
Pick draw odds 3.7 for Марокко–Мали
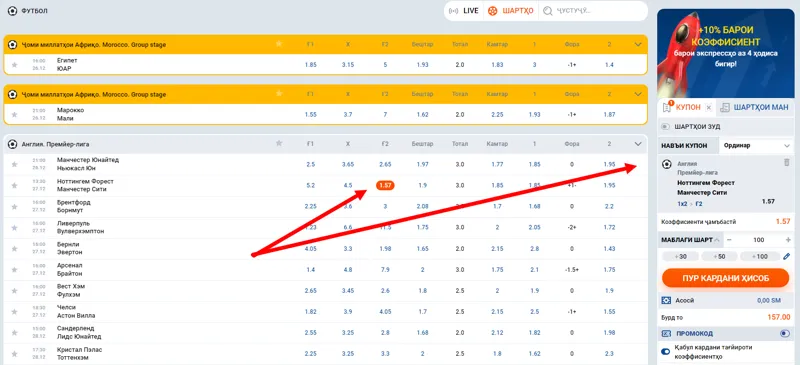[347, 114]
